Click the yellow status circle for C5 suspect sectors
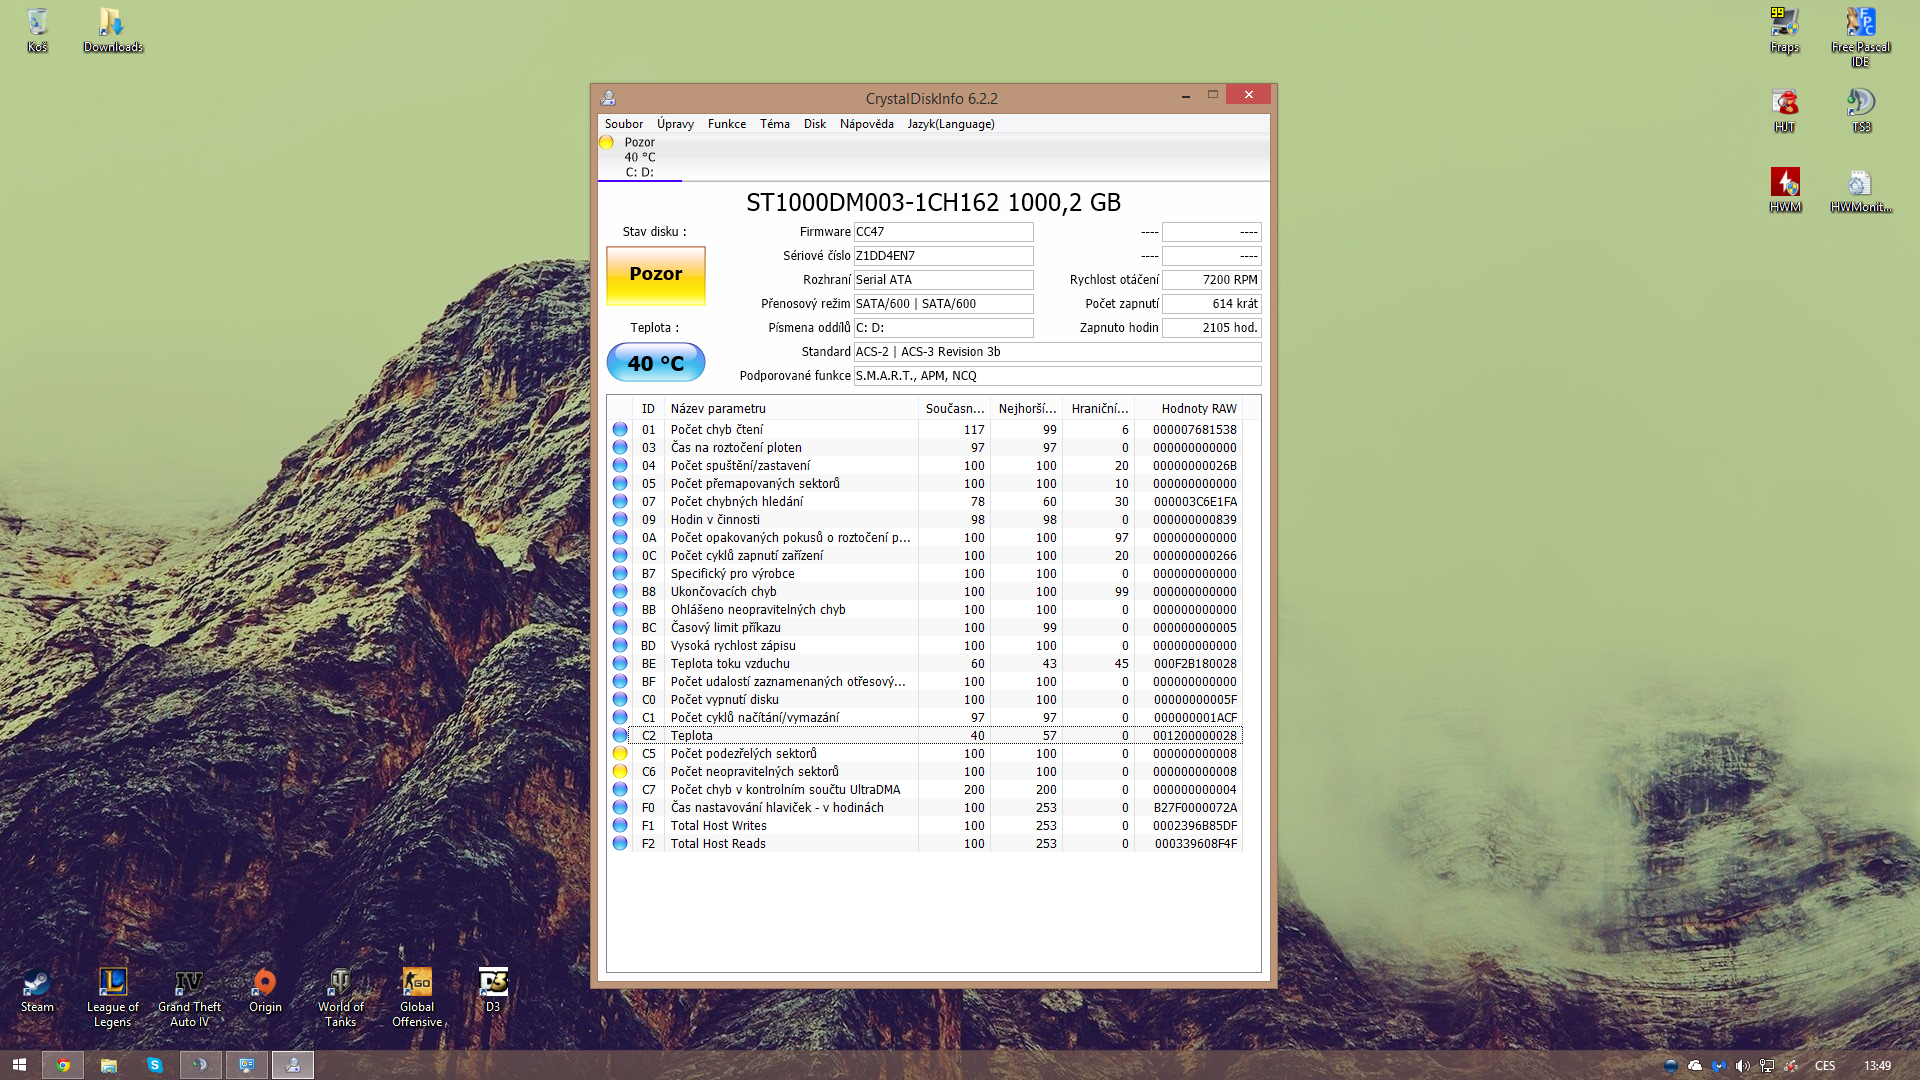 tap(620, 754)
